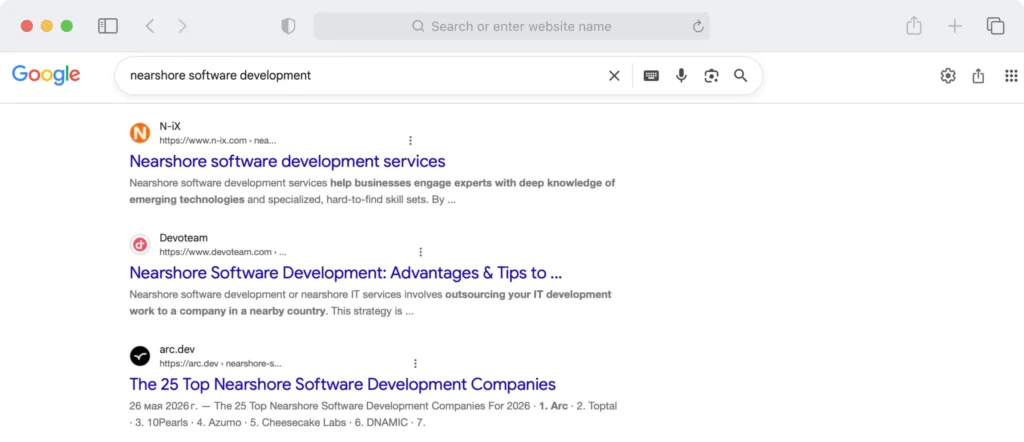Focus the Safari address bar field

pos(511,26)
